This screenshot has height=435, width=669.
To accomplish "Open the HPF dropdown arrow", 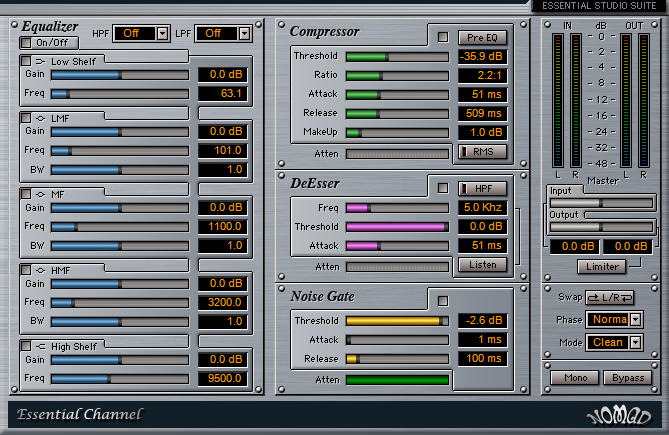I will pyautogui.click(x=162, y=33).
